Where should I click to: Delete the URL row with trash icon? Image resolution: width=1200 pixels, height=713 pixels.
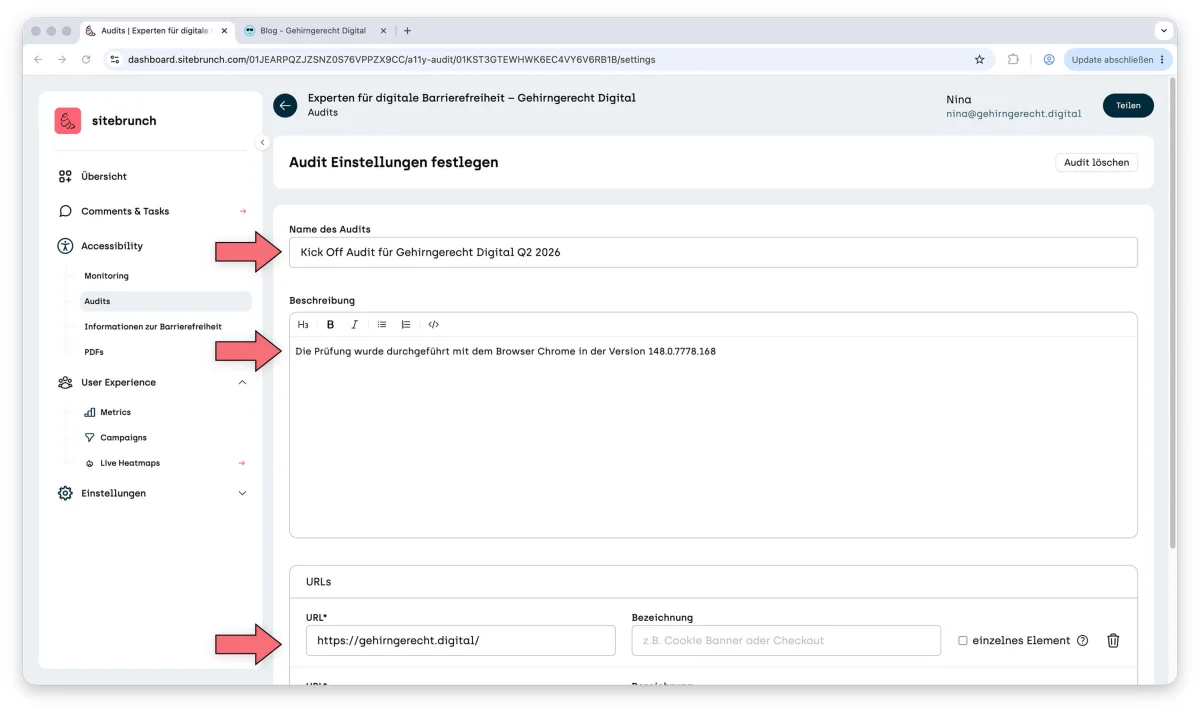[1113, 640]
